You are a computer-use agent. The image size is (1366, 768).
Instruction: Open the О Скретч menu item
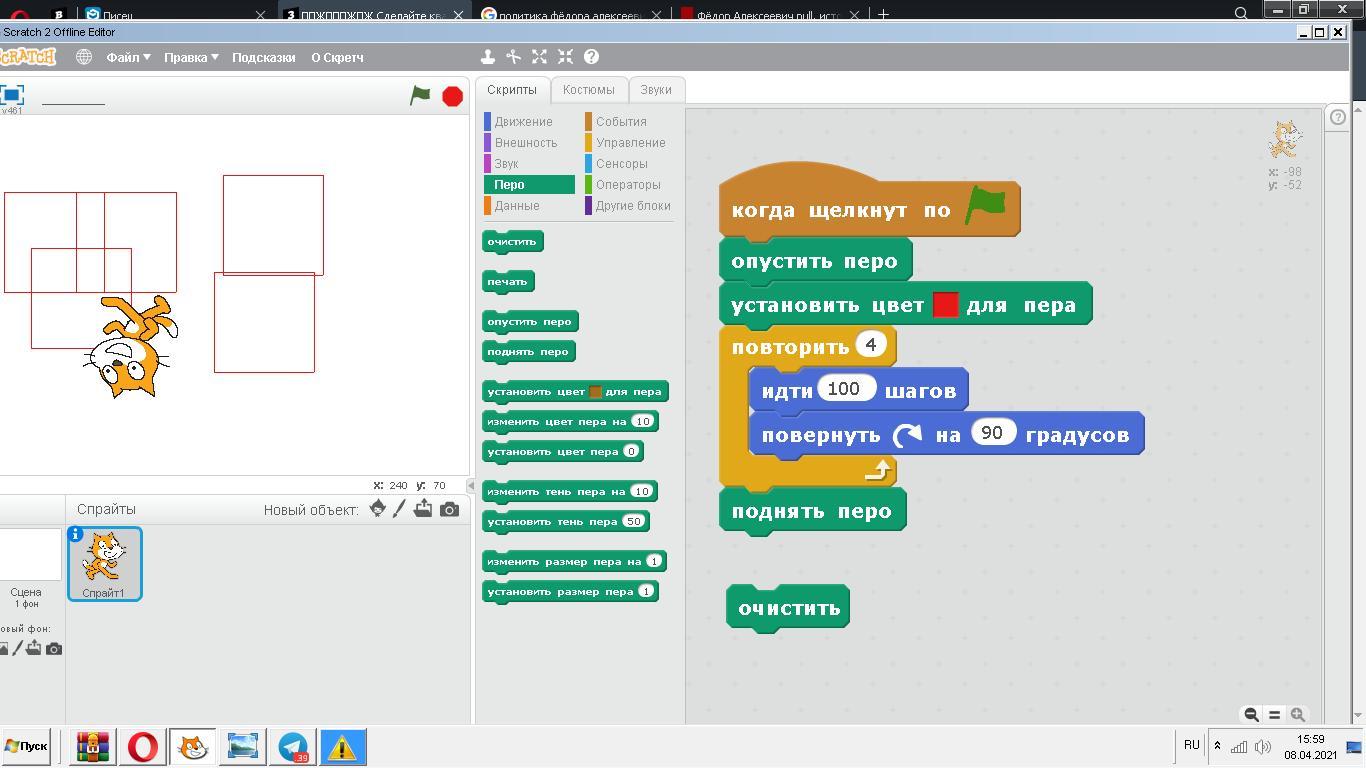337,57
